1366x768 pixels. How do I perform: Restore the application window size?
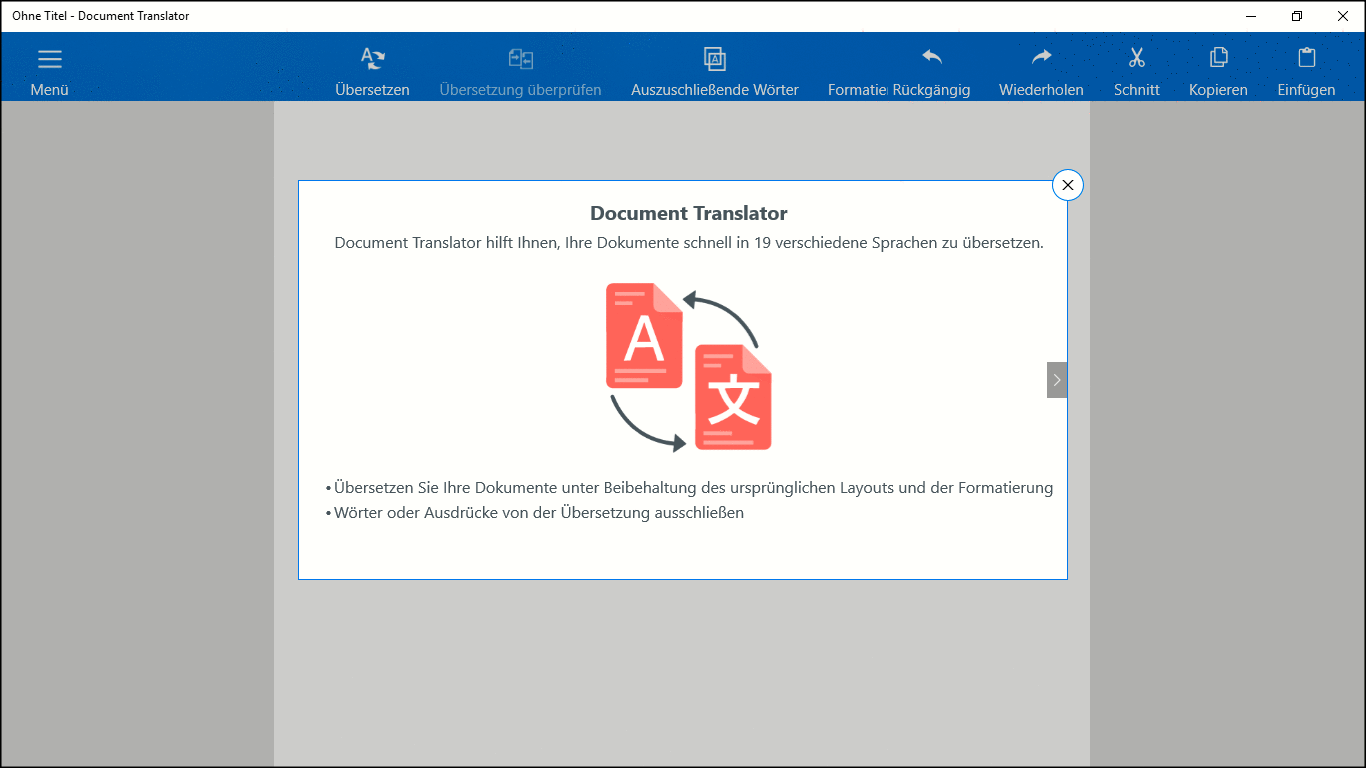point(1295,16)
